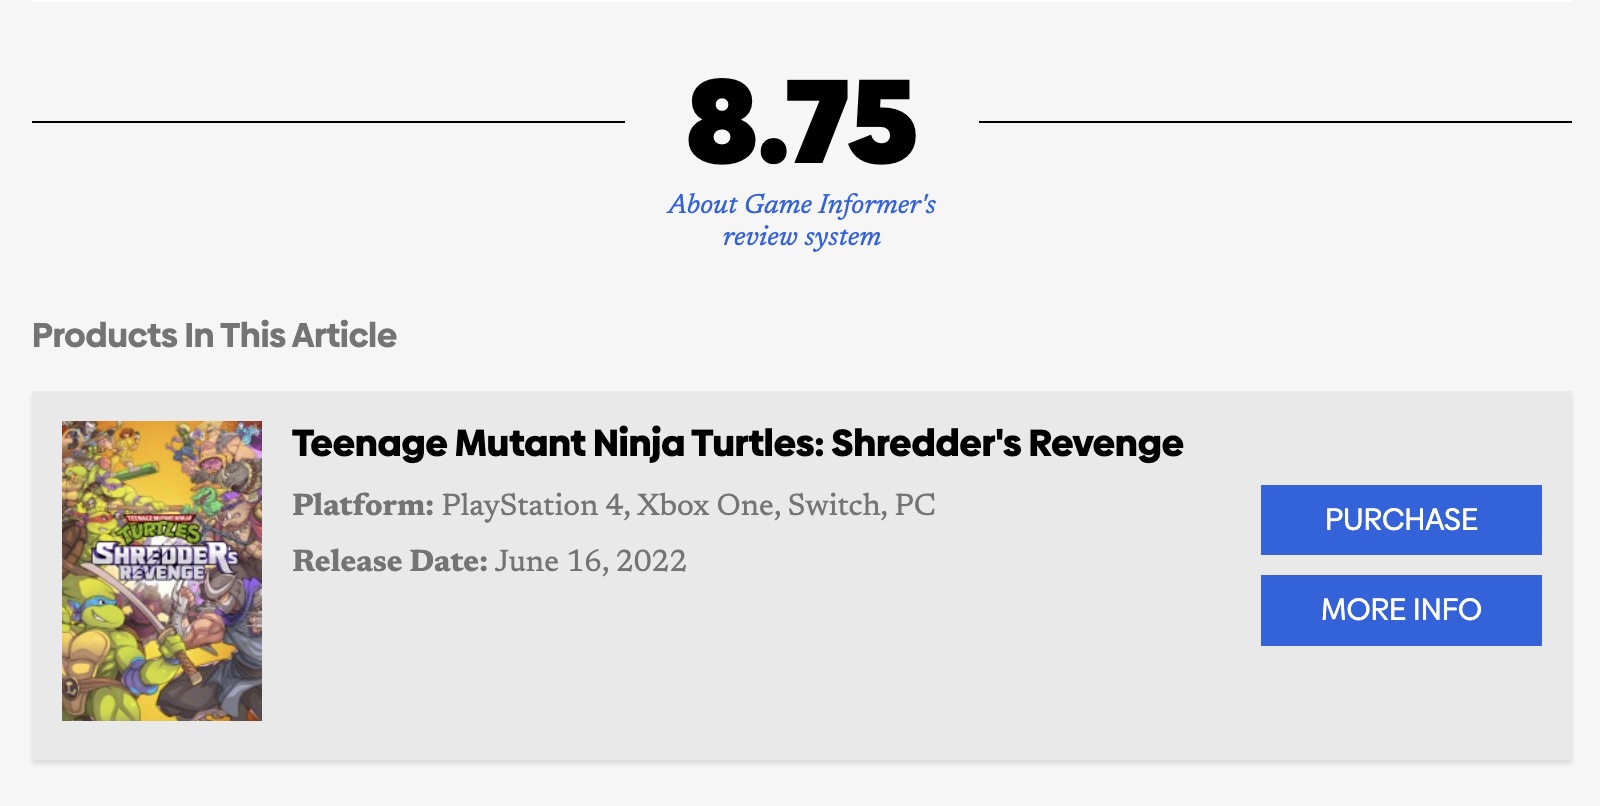Click the bold Platform label
The image size is (1600, 806).
(x=362, y=505)
